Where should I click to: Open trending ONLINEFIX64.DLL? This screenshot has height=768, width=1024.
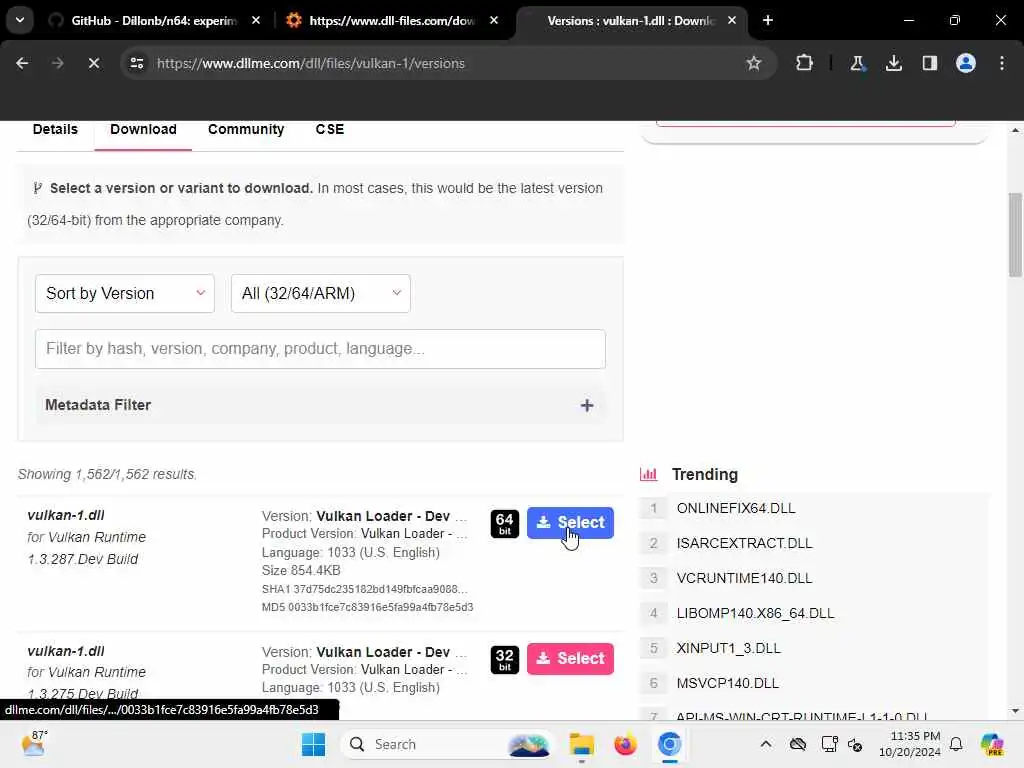736,508
